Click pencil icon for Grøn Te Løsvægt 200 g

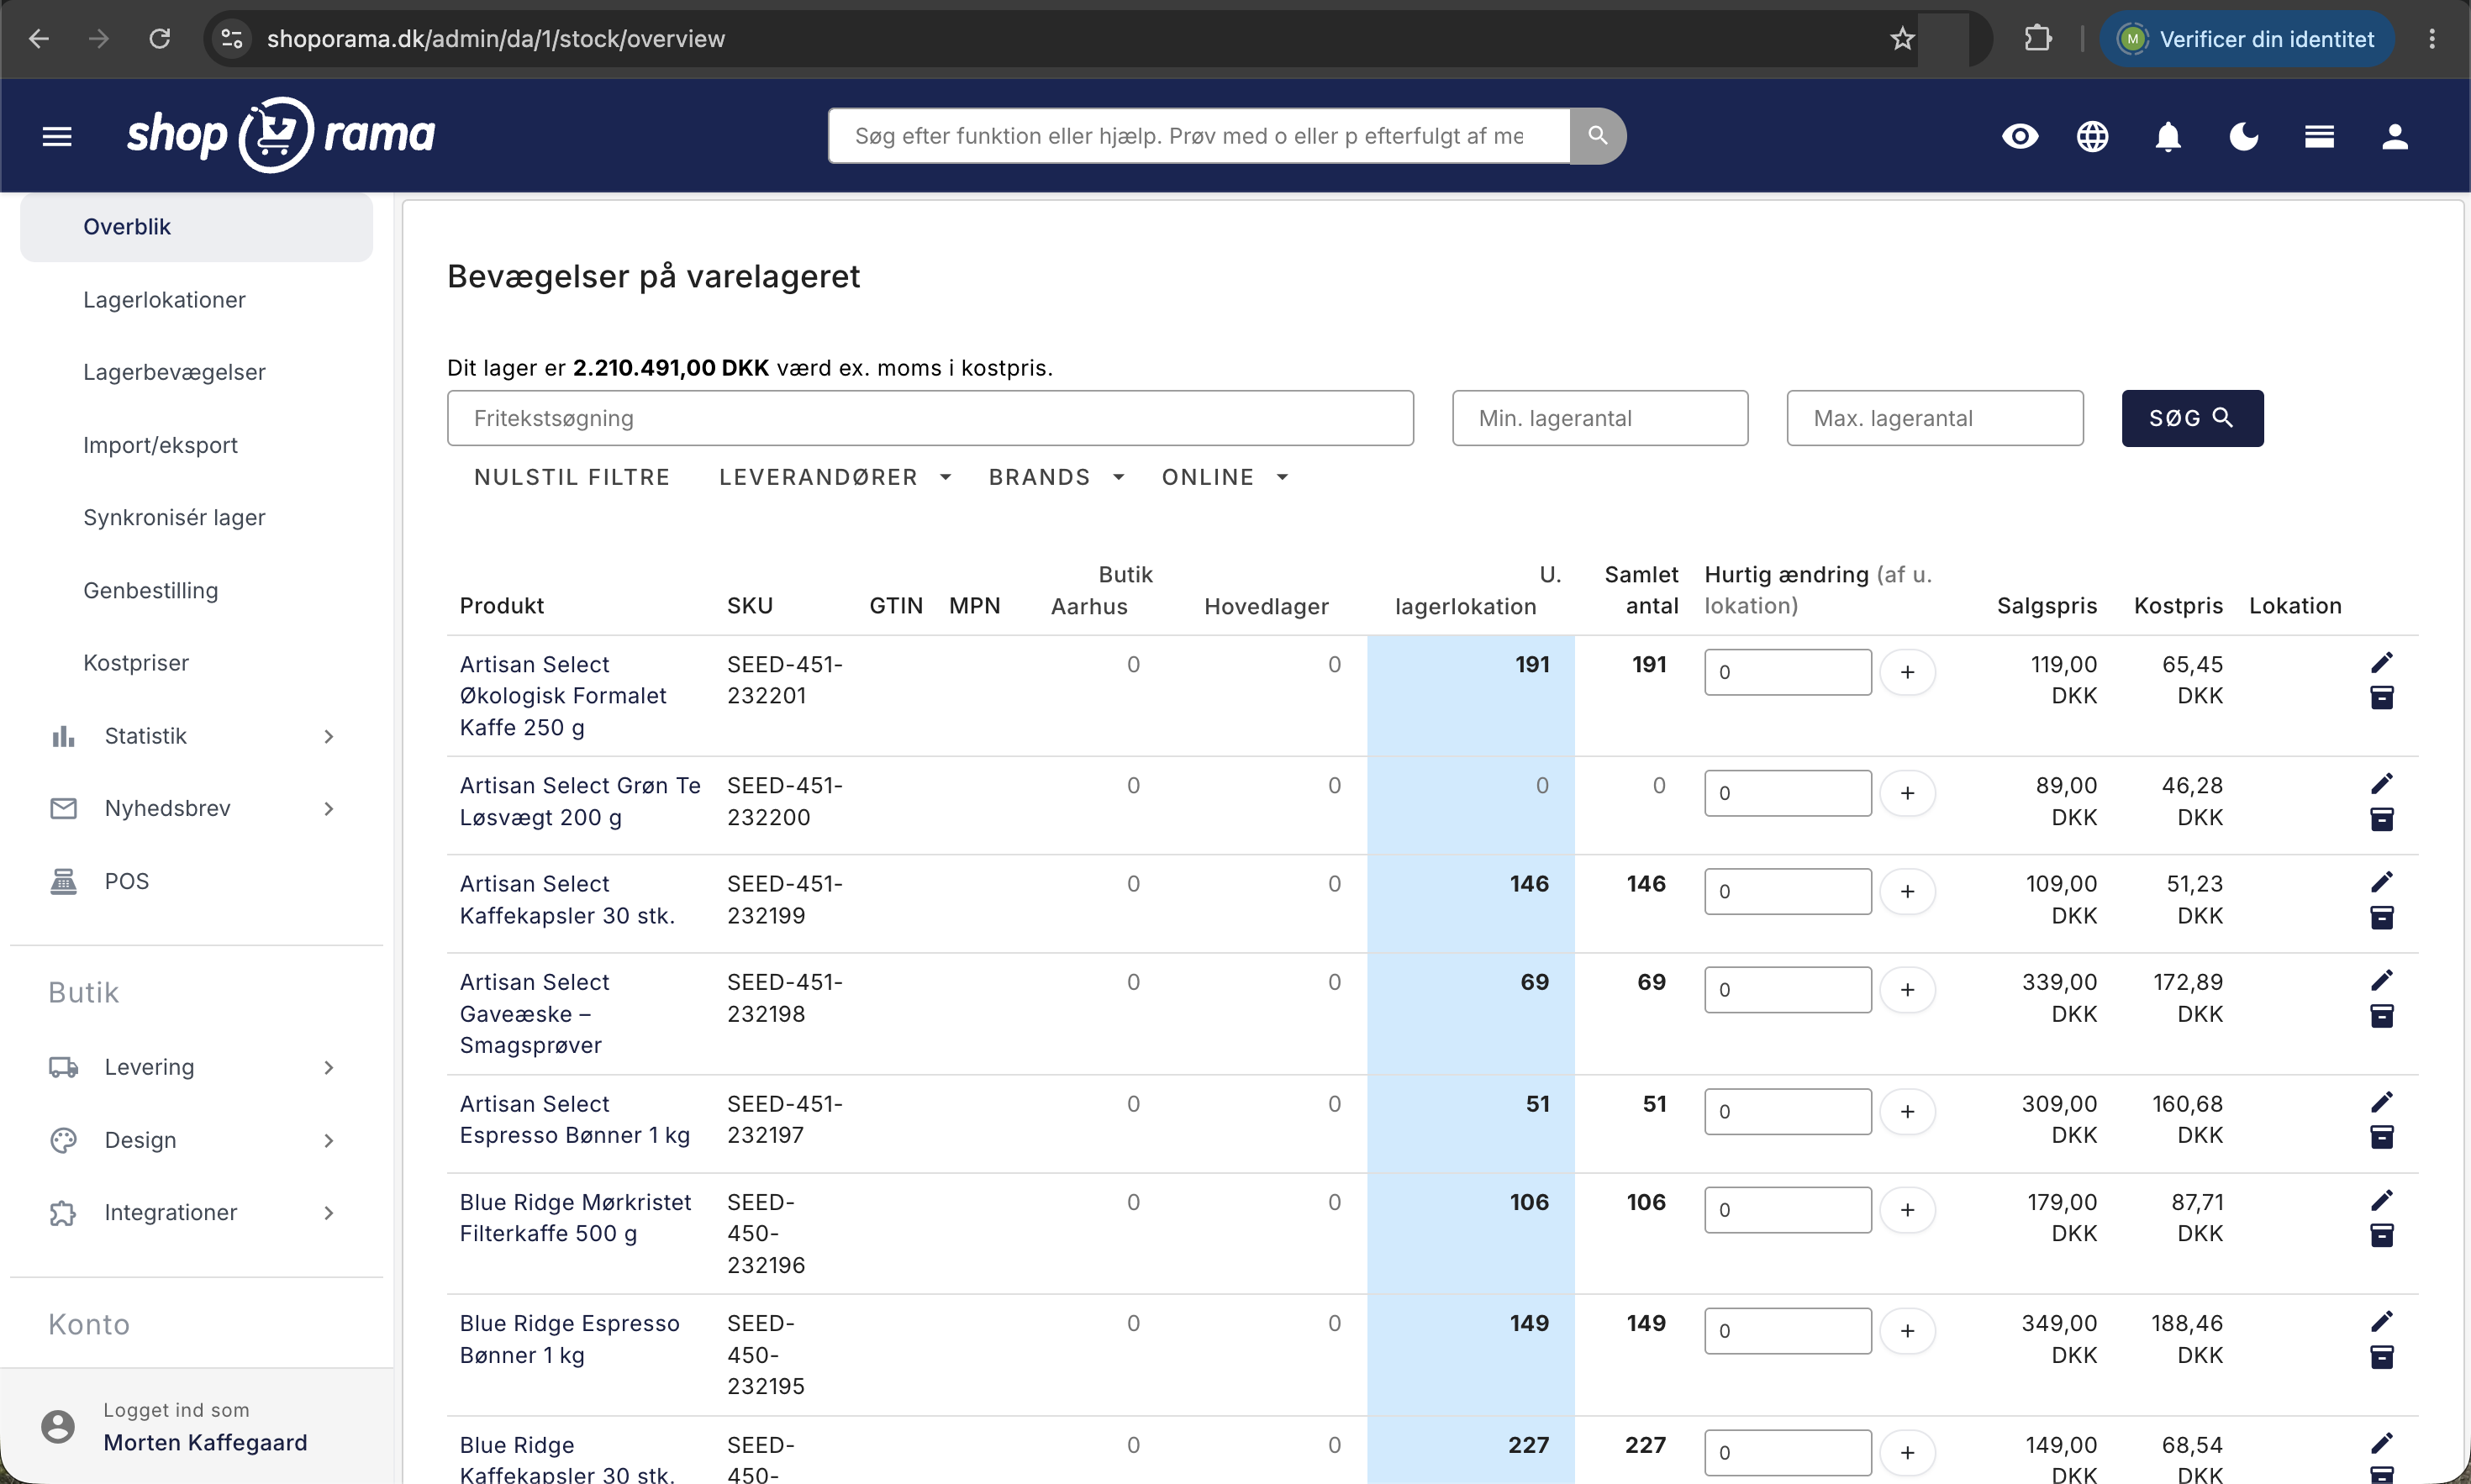[x=2381, y=783]
